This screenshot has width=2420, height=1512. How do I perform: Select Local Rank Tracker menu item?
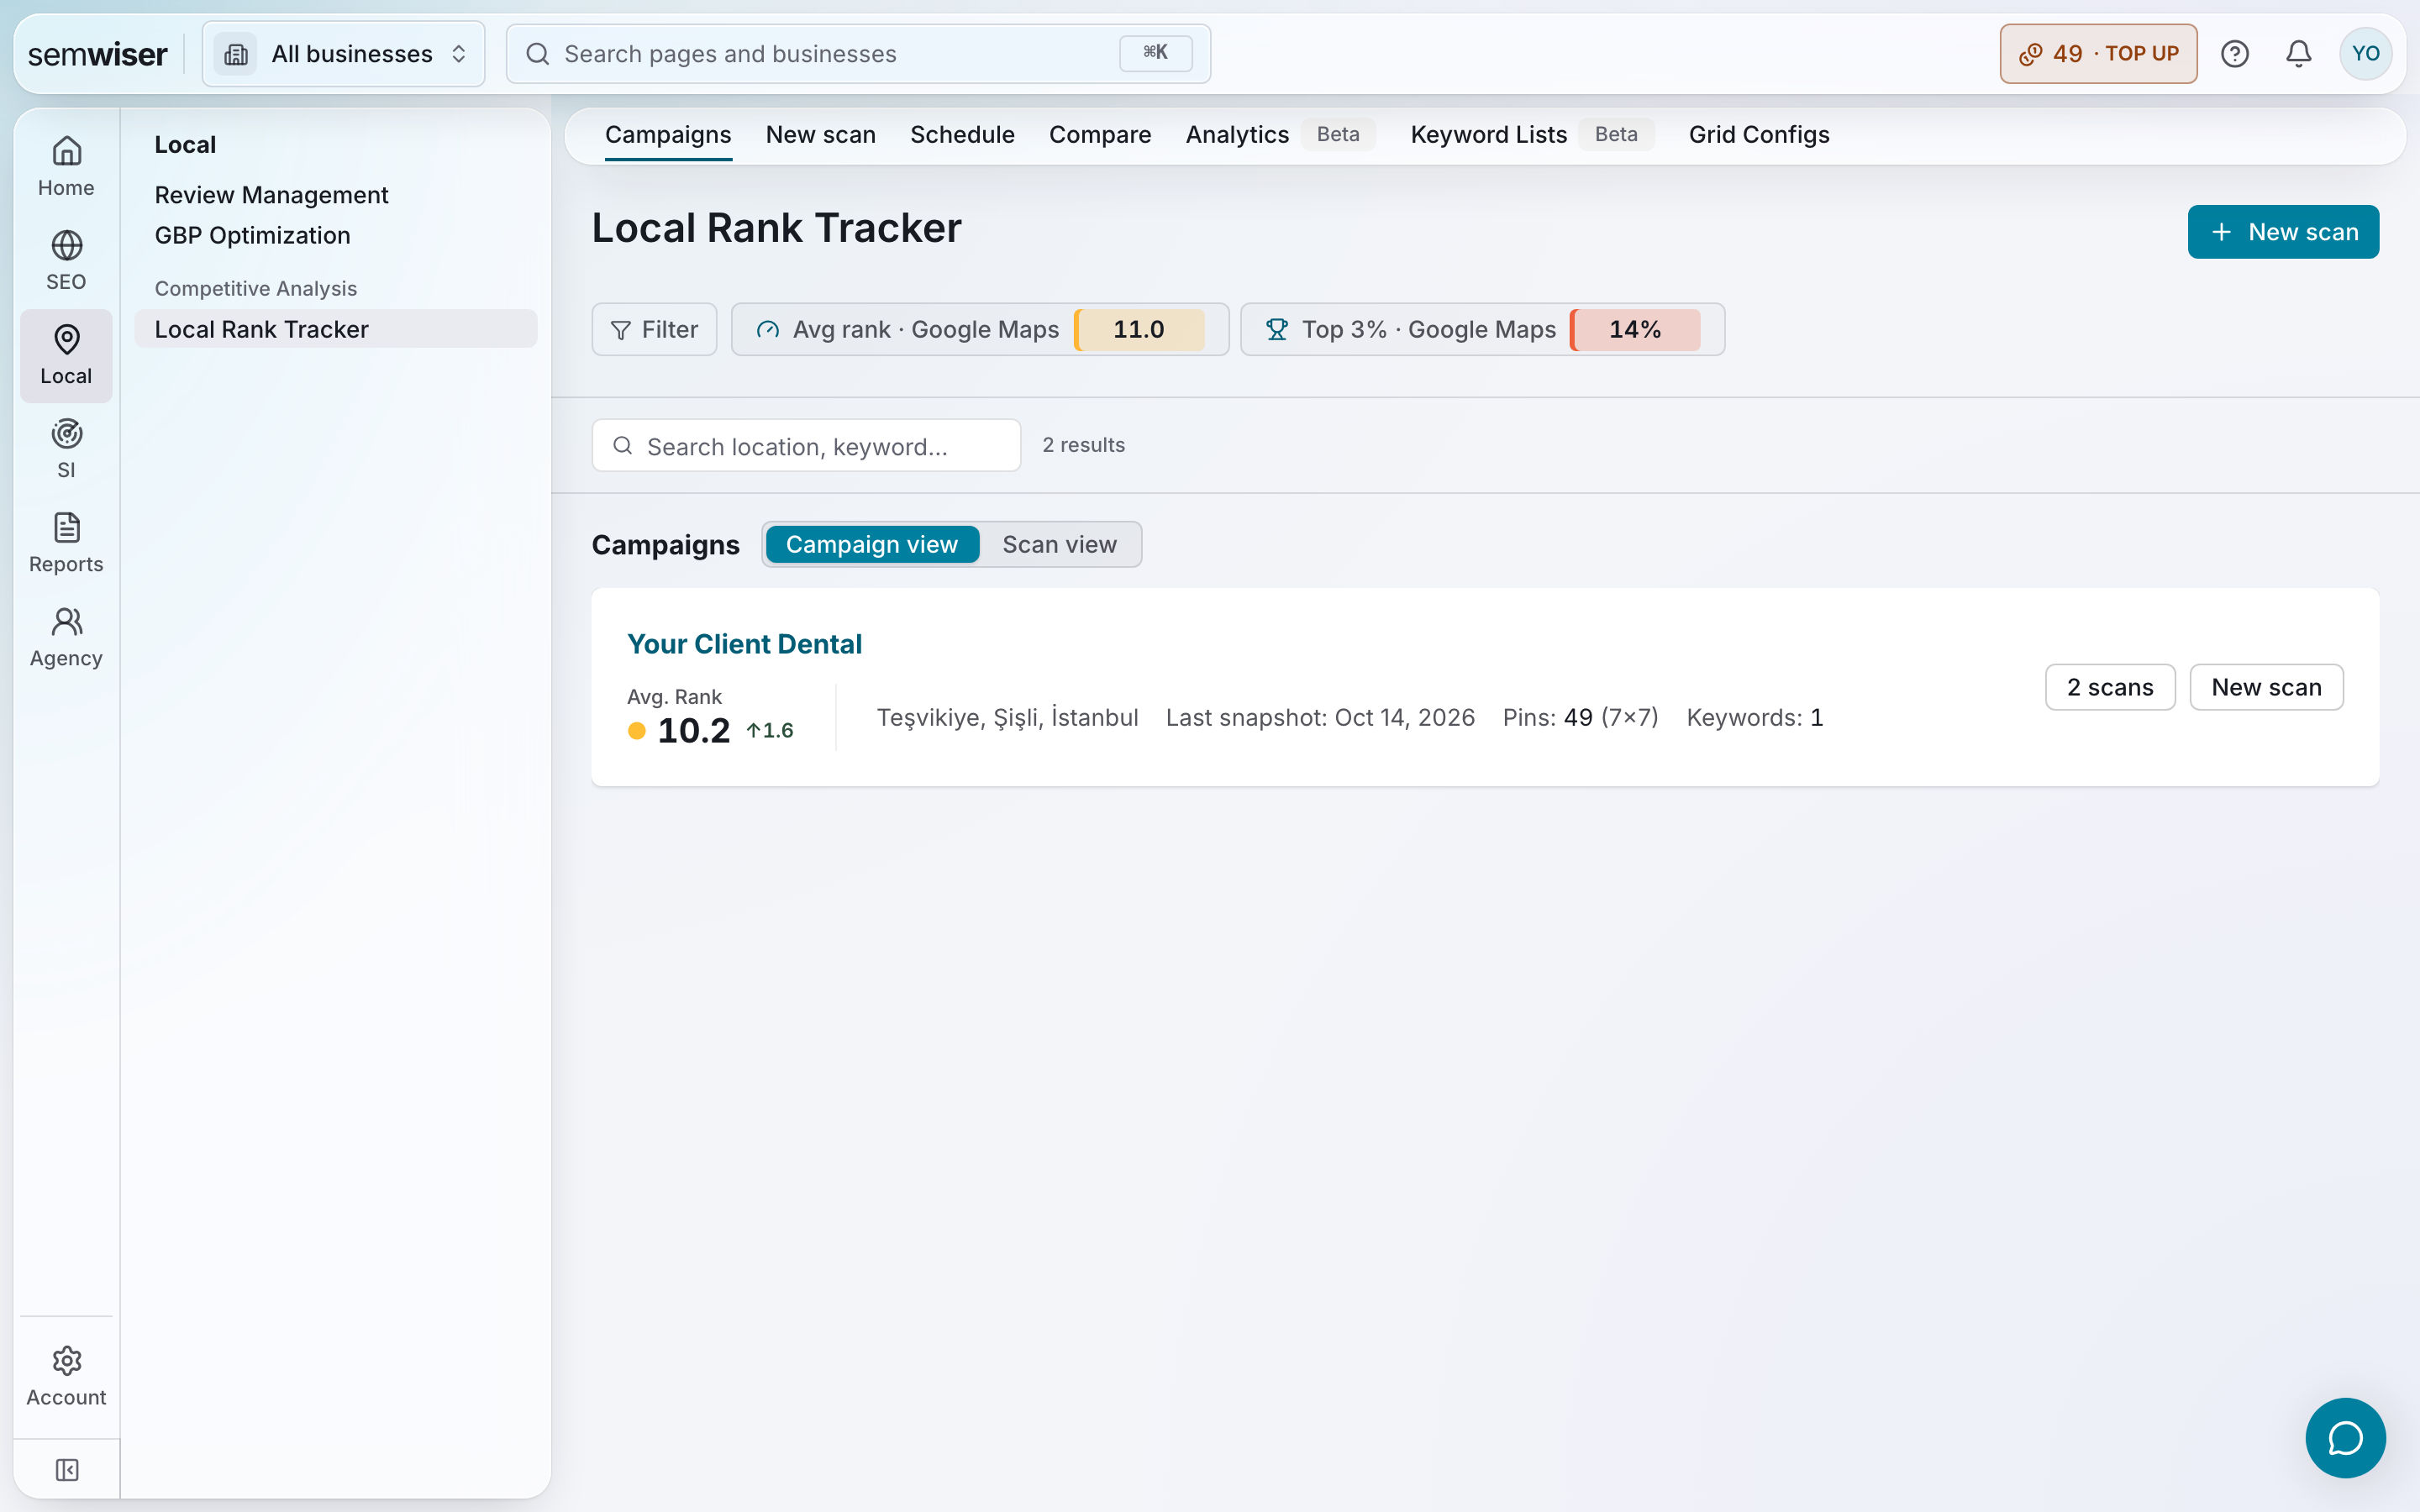pyautogui.click(x=336, y=329)
